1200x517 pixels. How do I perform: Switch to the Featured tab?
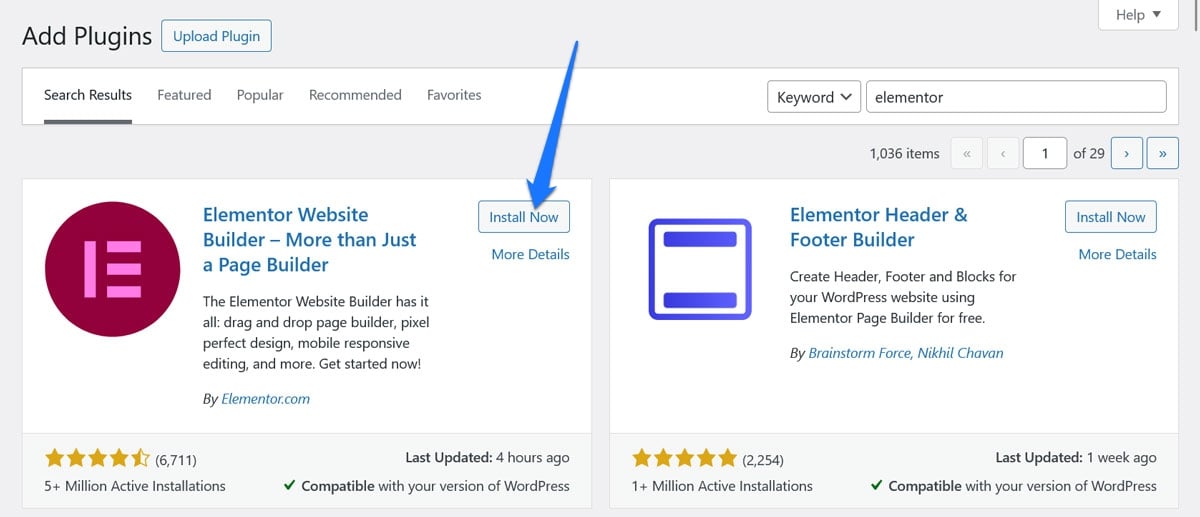click(184, 95)
